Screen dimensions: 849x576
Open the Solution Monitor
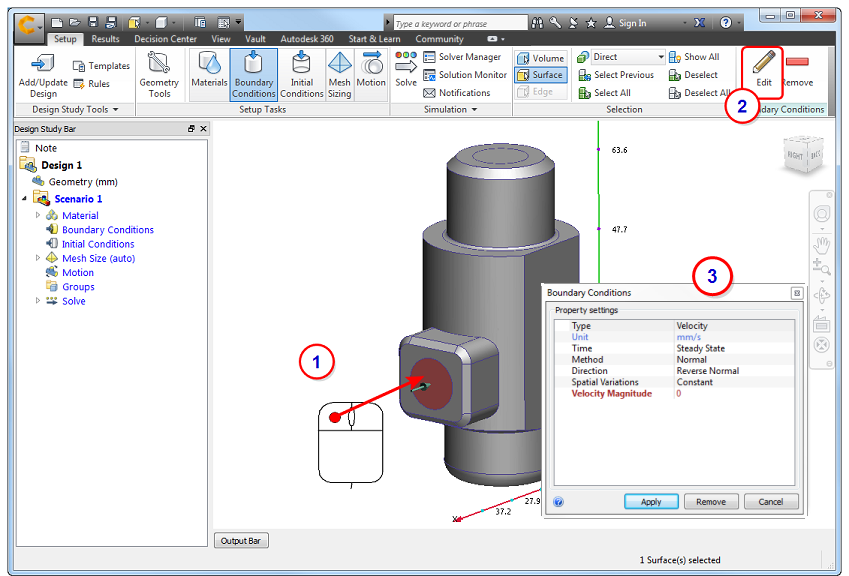467,74
